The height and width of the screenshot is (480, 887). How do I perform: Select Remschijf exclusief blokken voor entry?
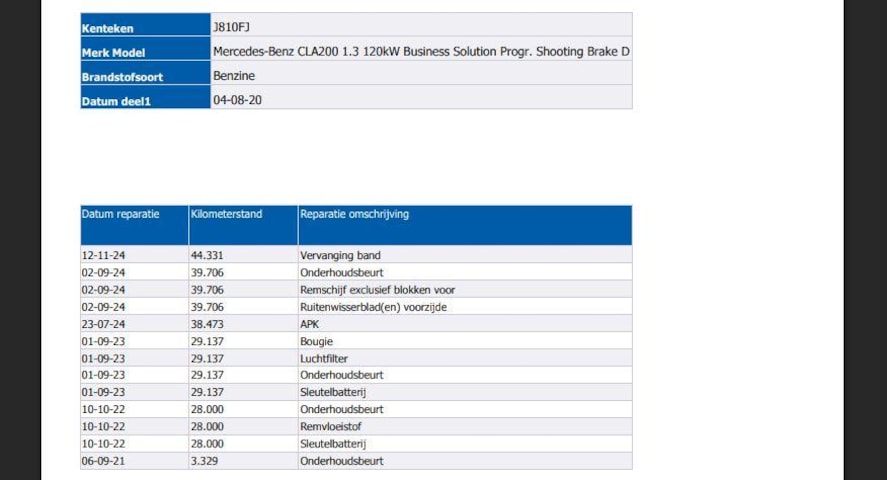click(377, 290)
